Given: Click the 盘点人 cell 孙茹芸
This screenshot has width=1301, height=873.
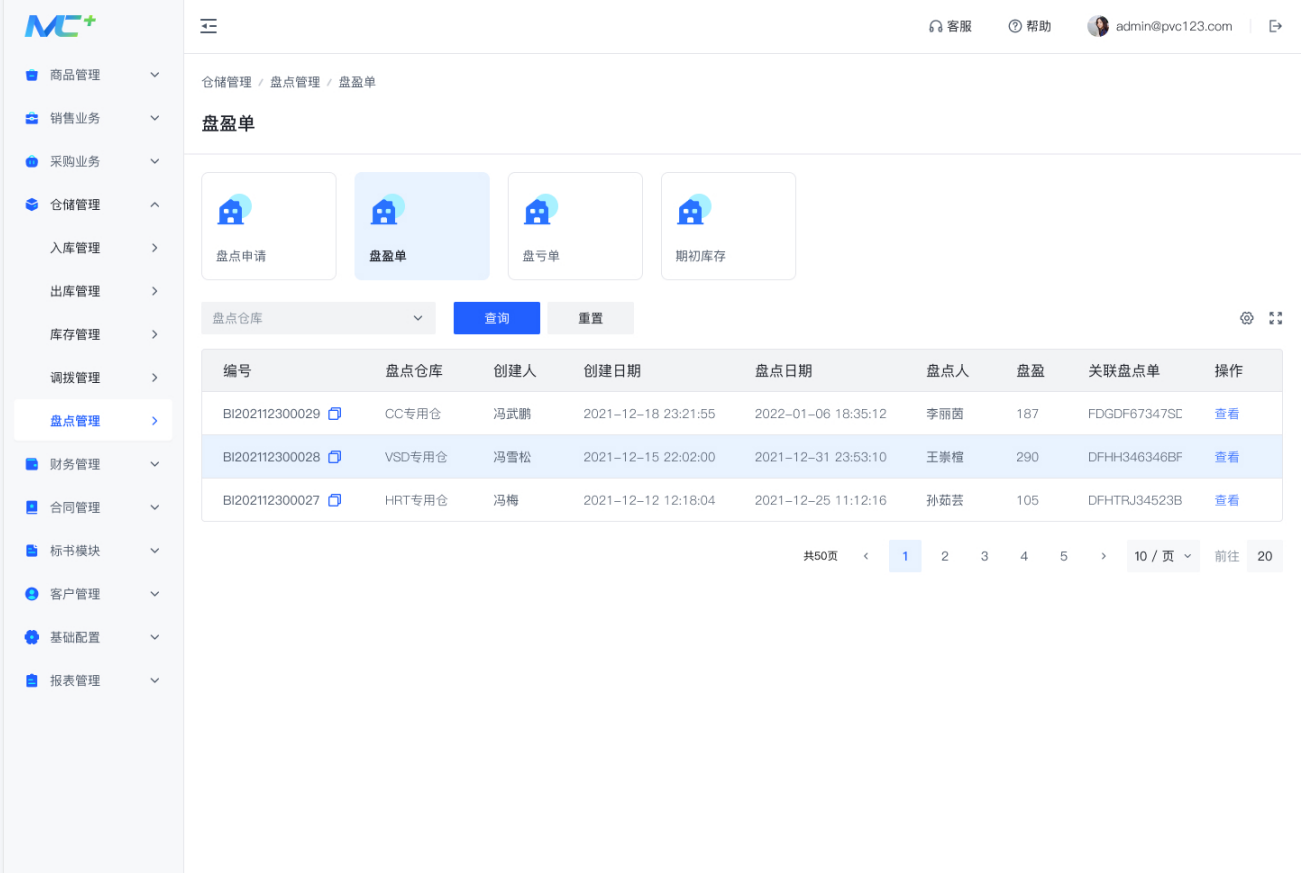Looking at the screenshot, I should (x=945, y=500).
